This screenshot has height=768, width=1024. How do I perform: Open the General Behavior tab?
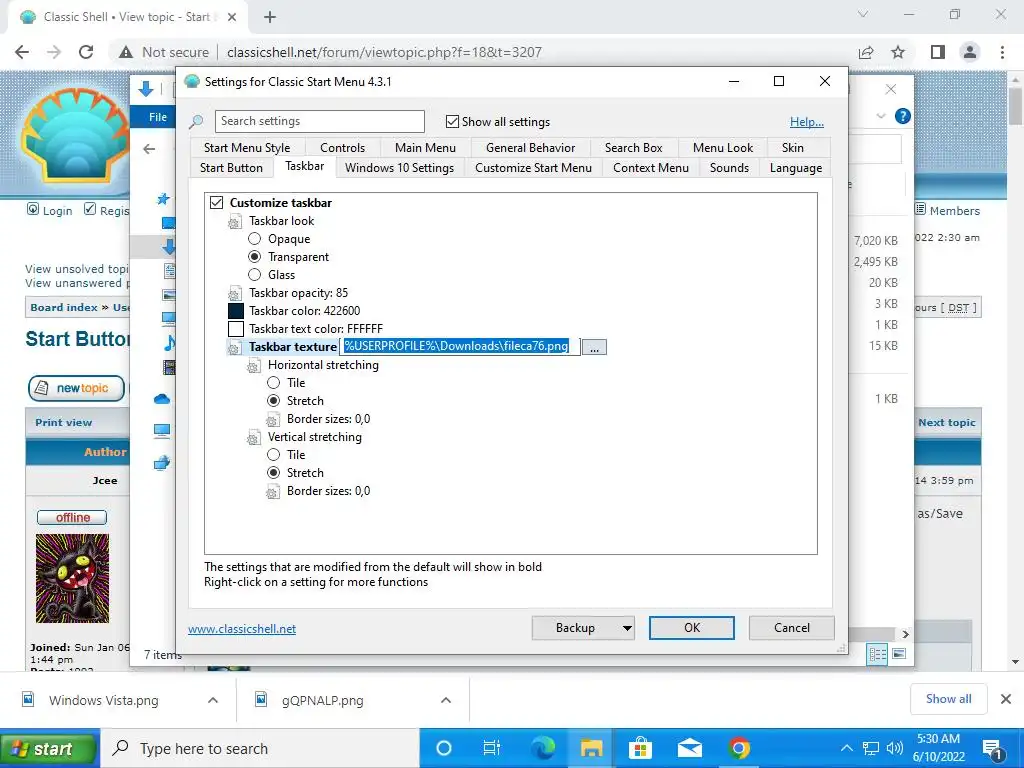click(x=530, y=148)
